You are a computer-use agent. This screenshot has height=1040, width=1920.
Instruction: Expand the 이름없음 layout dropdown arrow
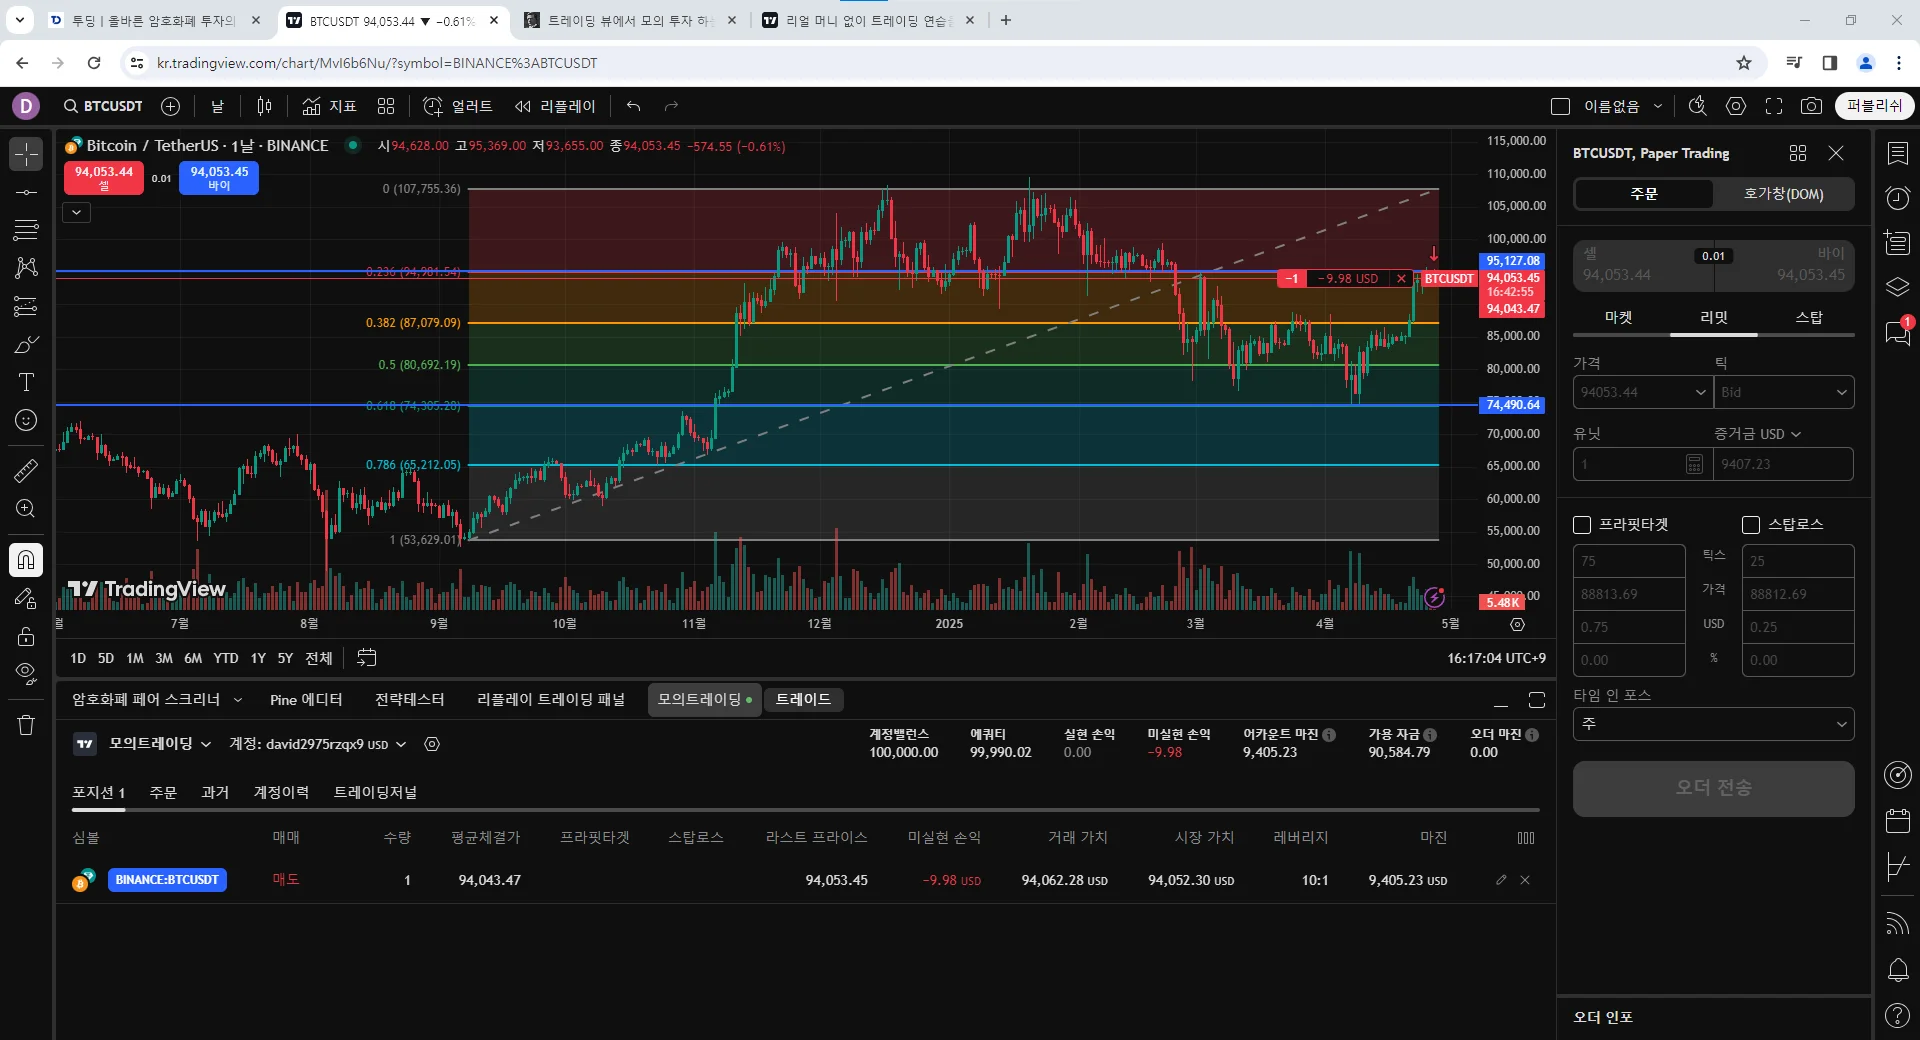click(1658, 106)
